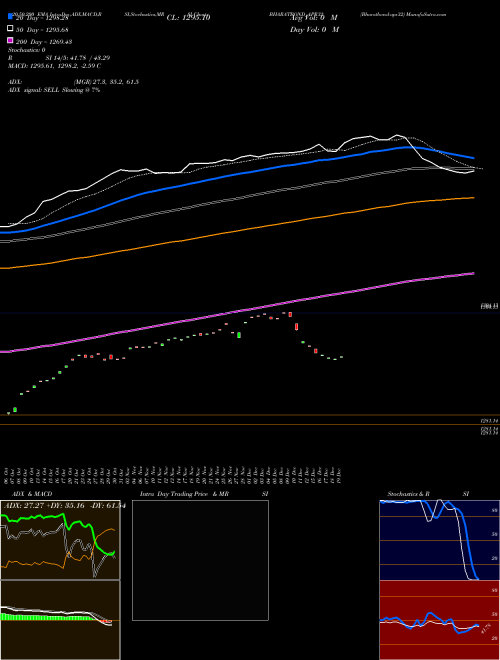Click the (MGR) 27.3, 35.2, 61.5 values
Viewport: 500px width, 660px height.
point(106,82)
